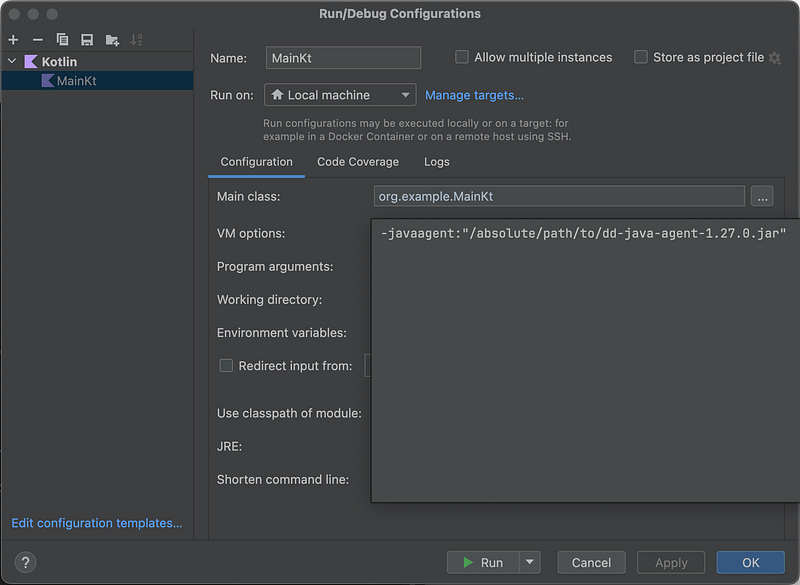The width and height of the screenshot is (800, 585).
Task: Remove selected configuration with minus icon
Action: [38, 40]
